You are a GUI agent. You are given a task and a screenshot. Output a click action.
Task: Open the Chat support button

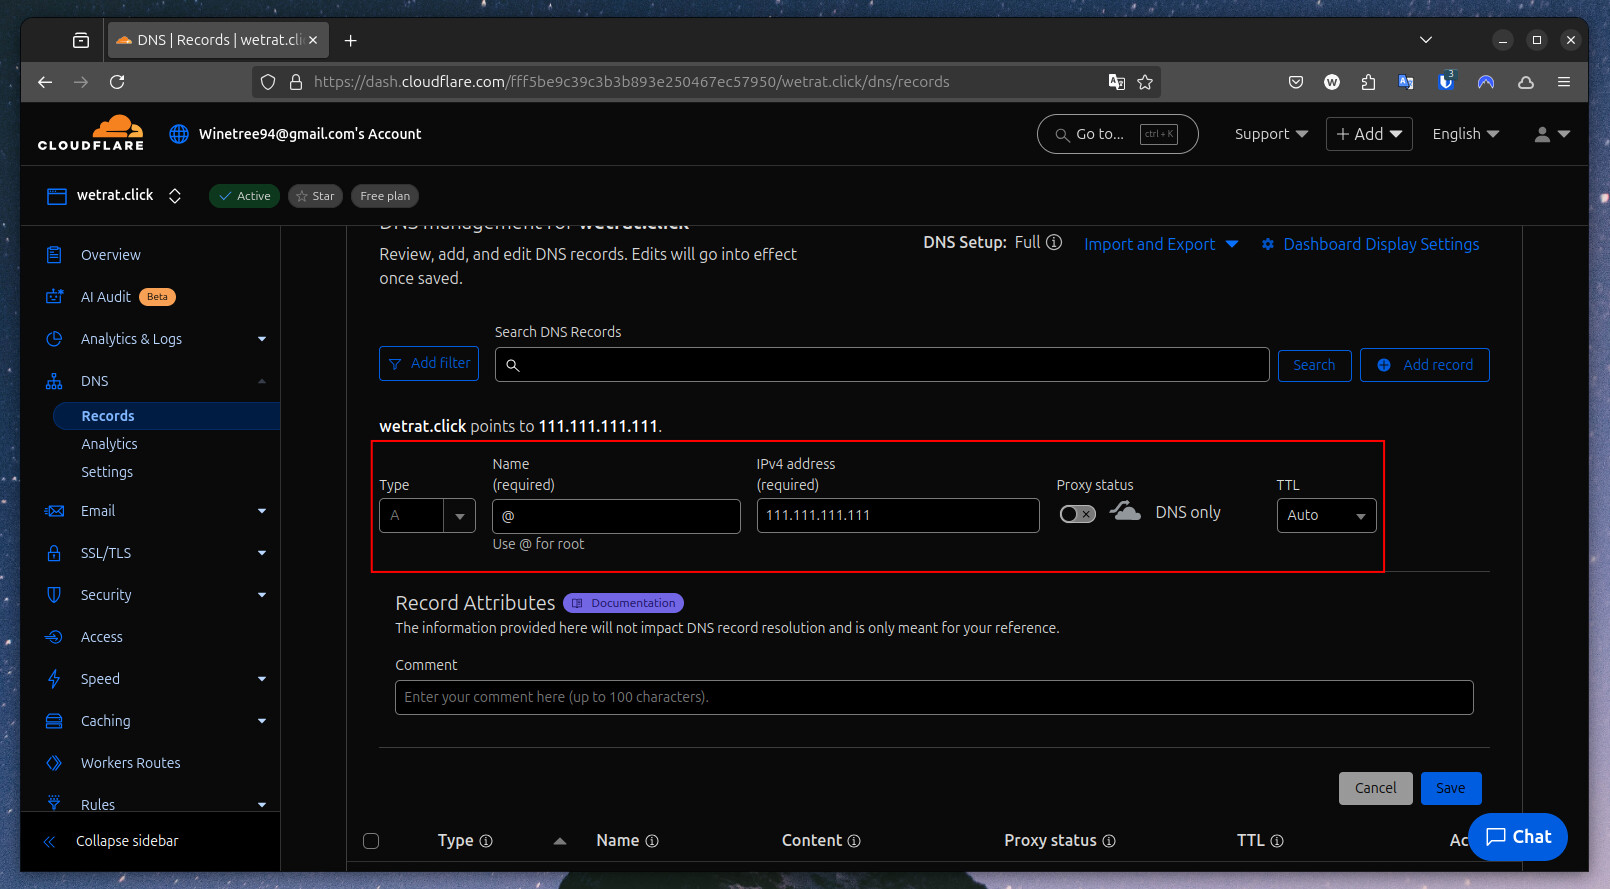(1517, 837)
